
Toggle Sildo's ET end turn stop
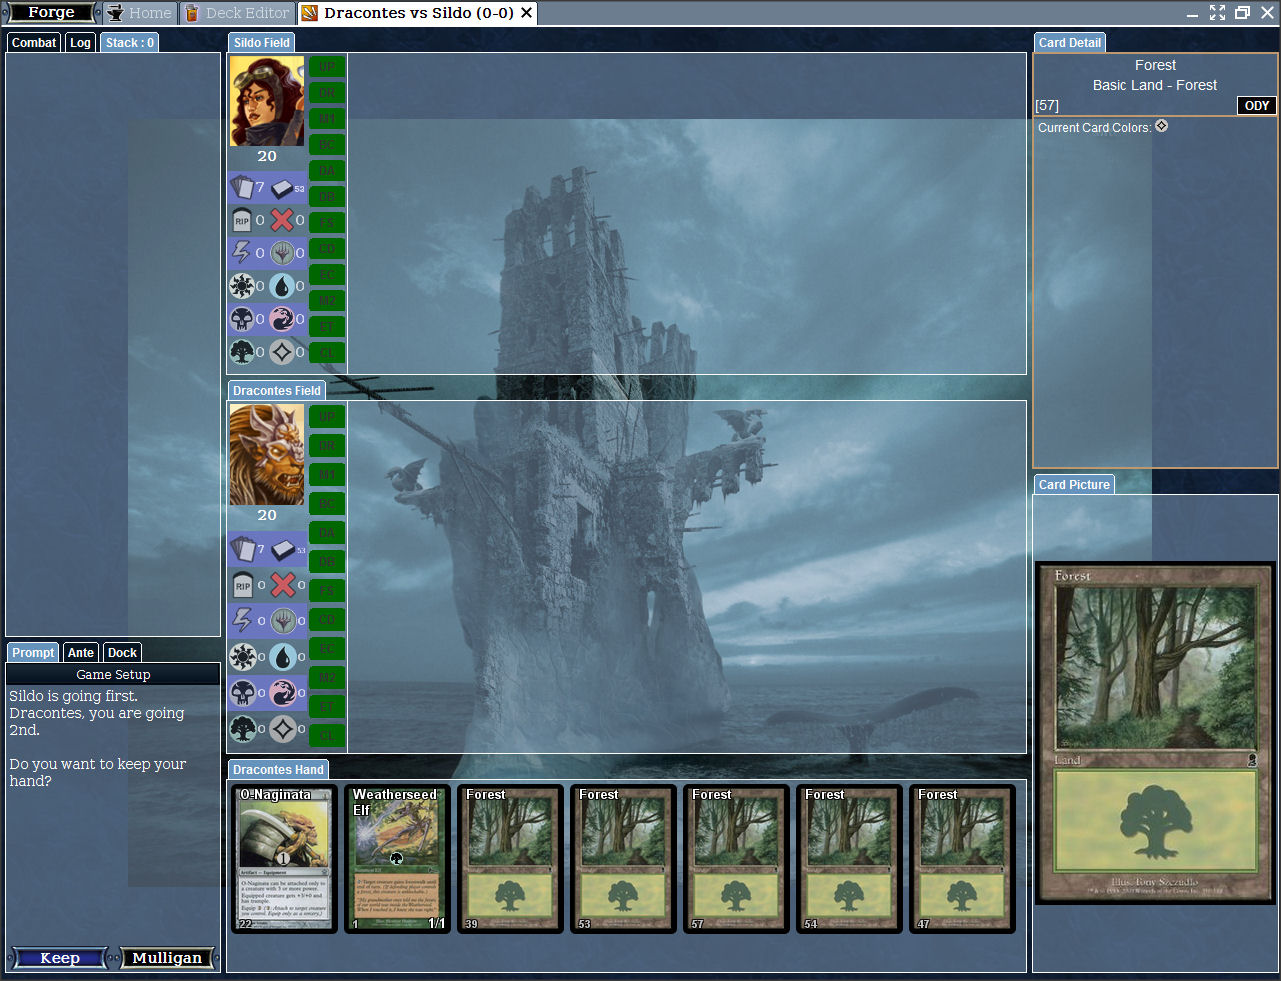(327, 327)
